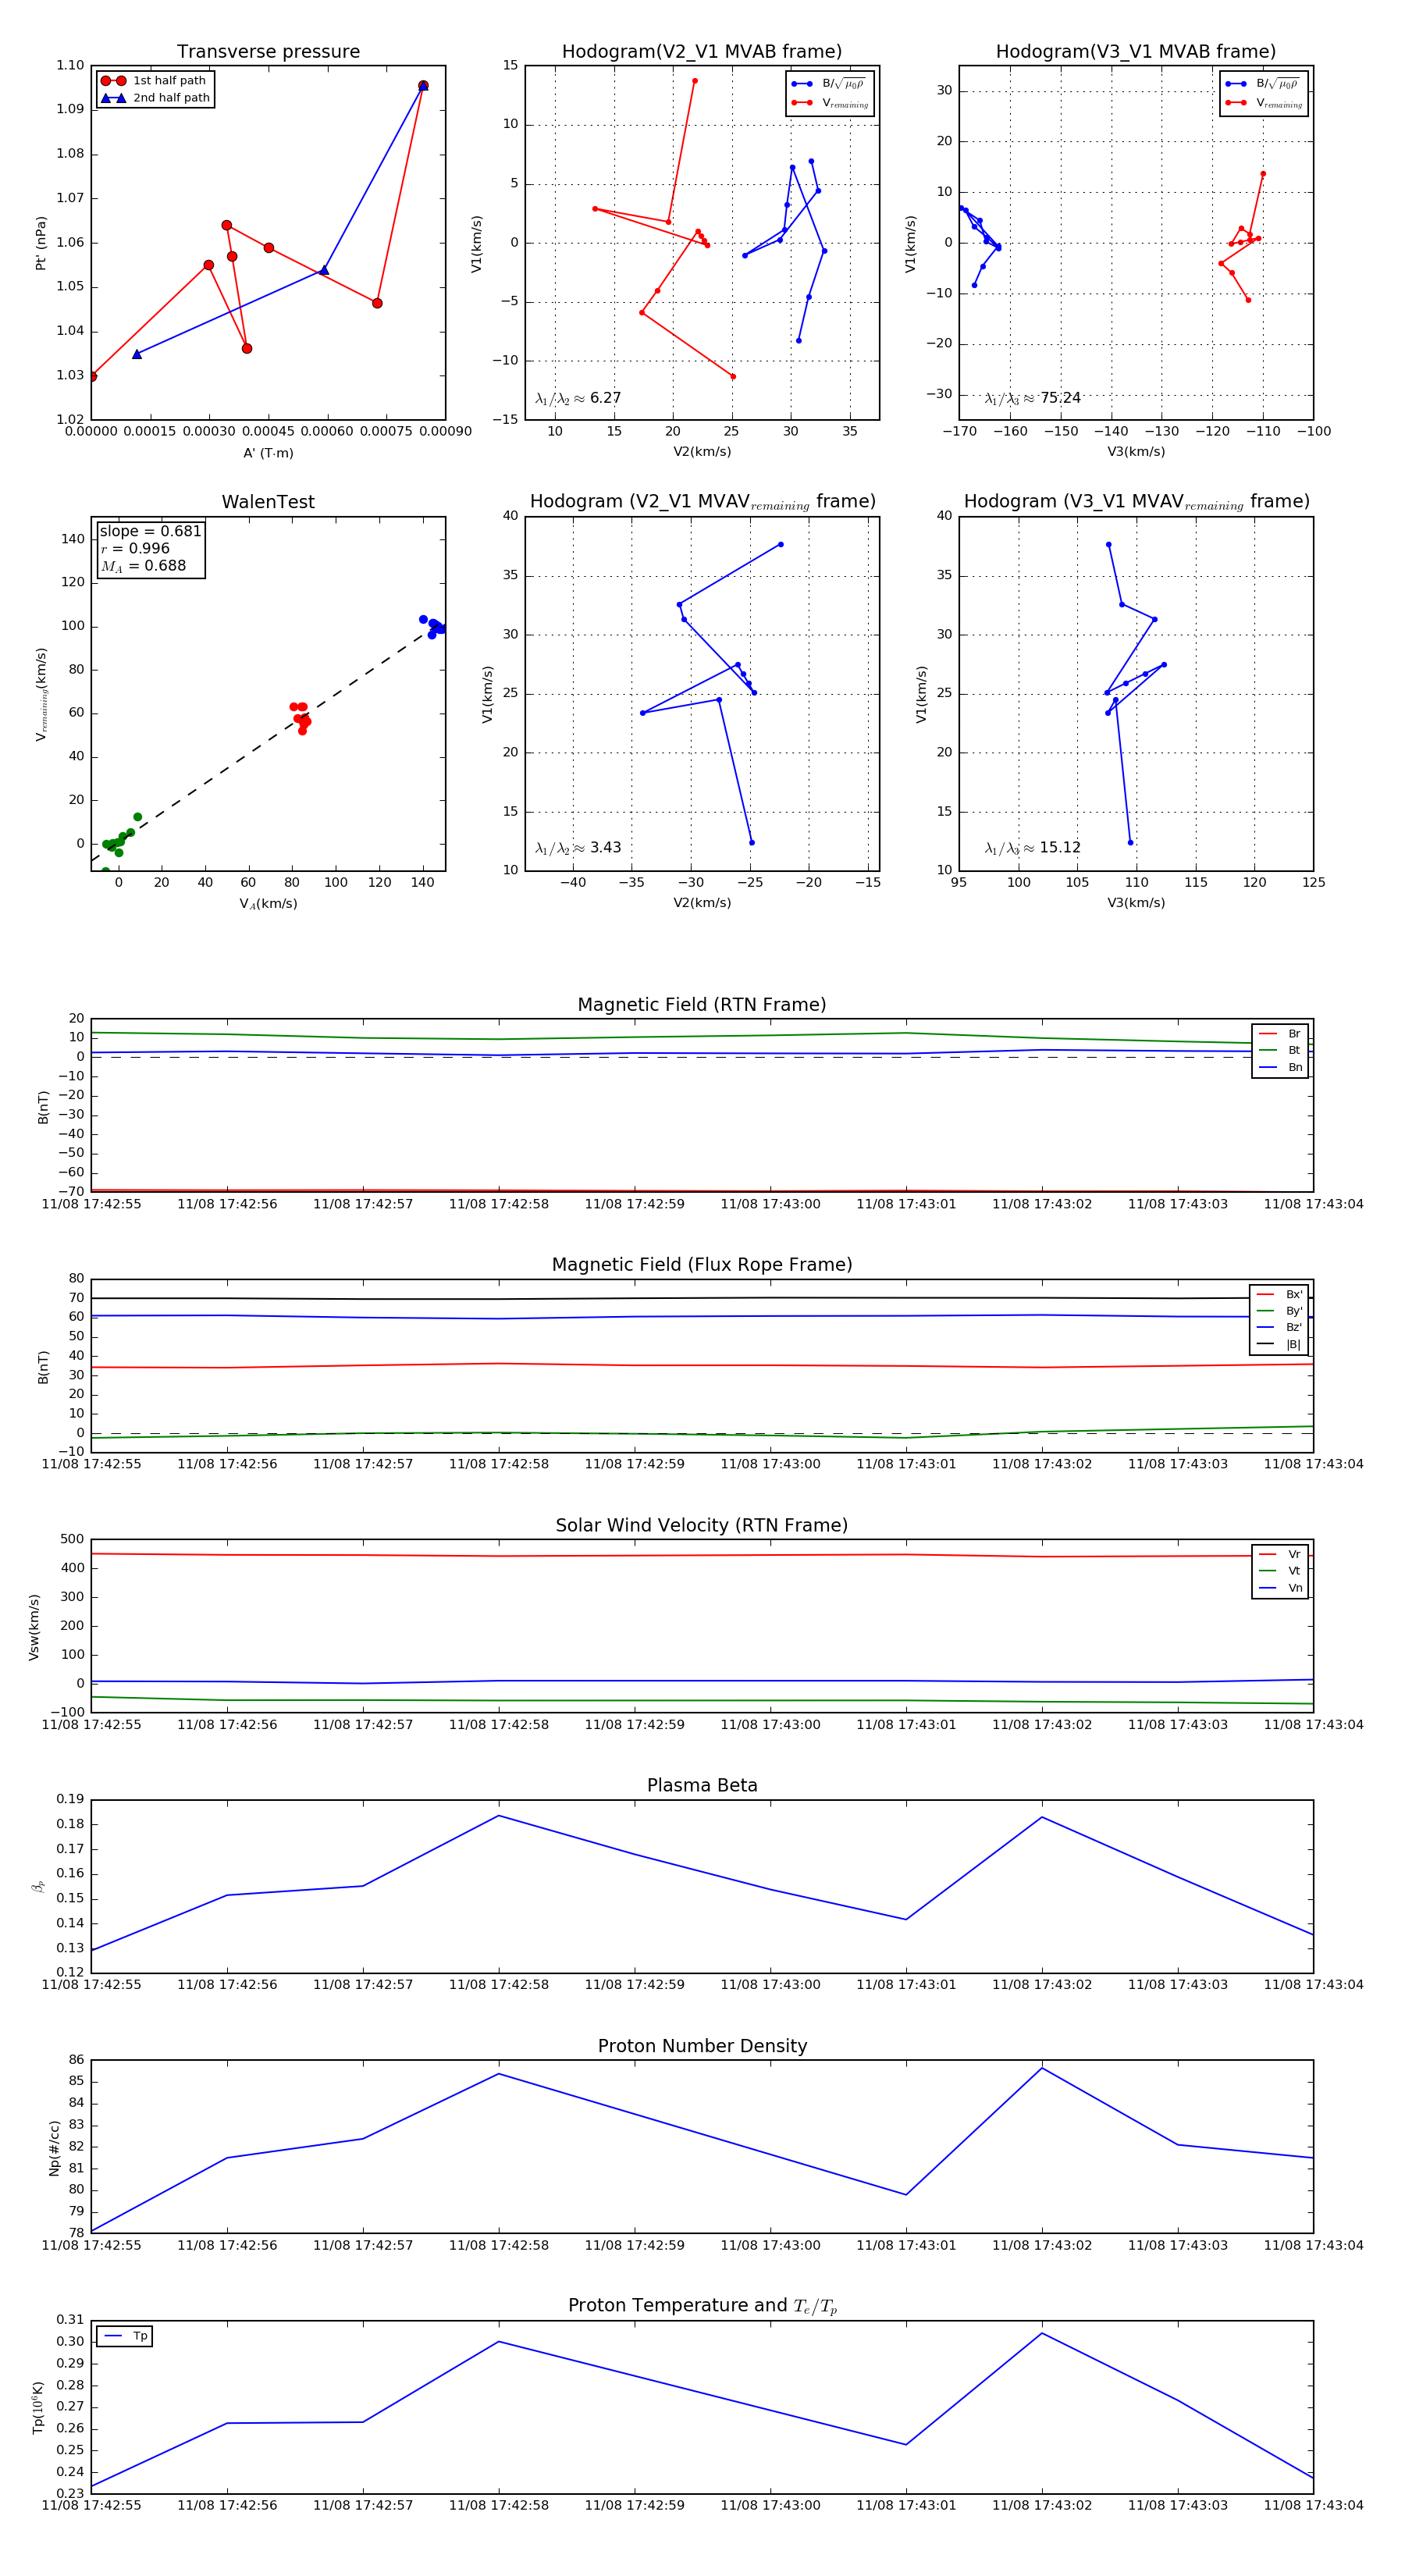Click the 'Hodogram(V2_V1 MVAB frame)' title
1405x2576 pixels.
702,52
